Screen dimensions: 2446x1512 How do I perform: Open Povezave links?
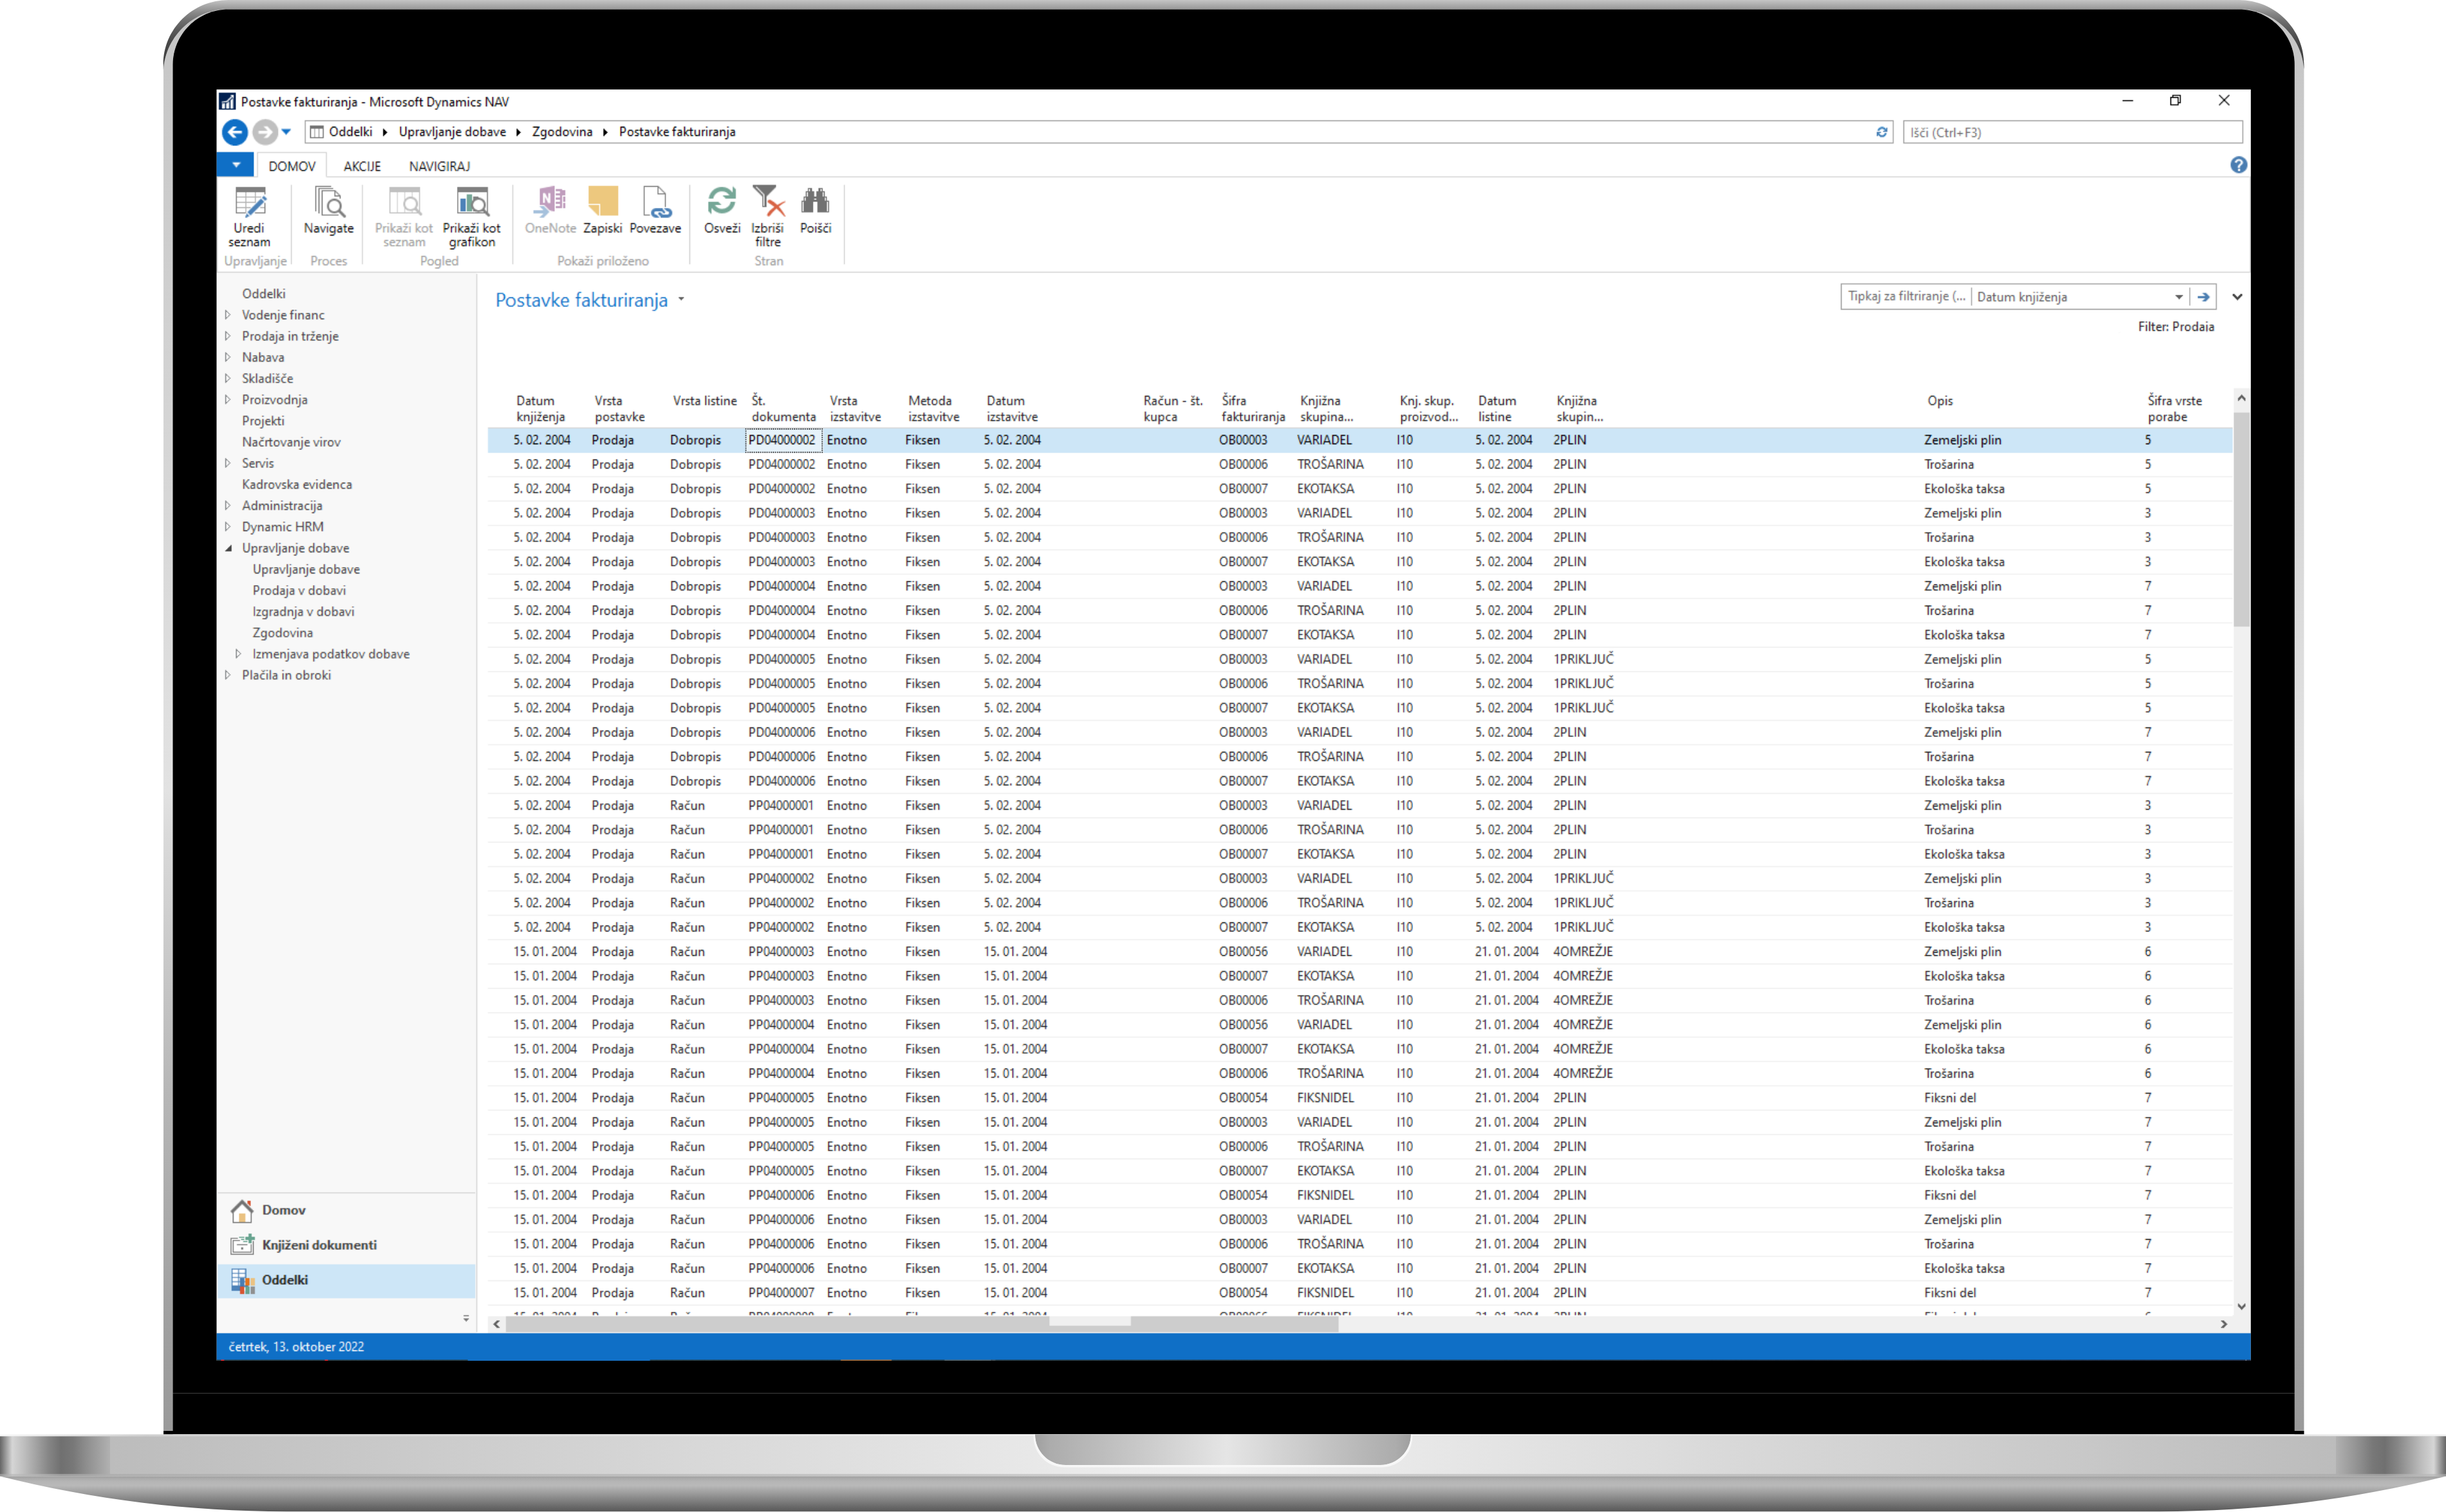[x=655, y=211]
